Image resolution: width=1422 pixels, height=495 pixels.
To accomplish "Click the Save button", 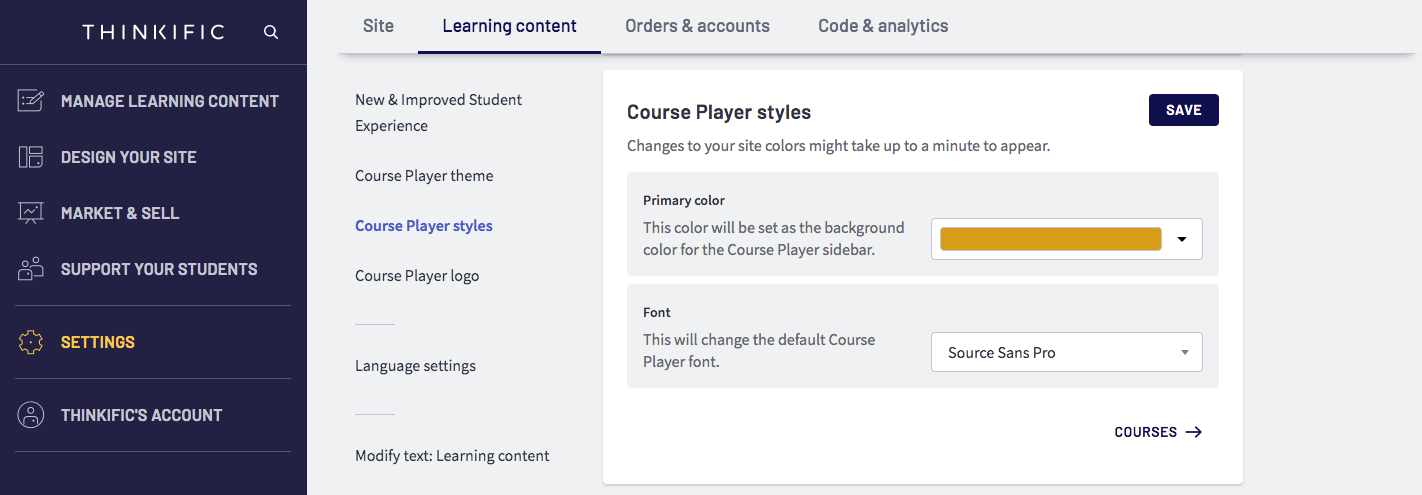I will point(1184,110).
